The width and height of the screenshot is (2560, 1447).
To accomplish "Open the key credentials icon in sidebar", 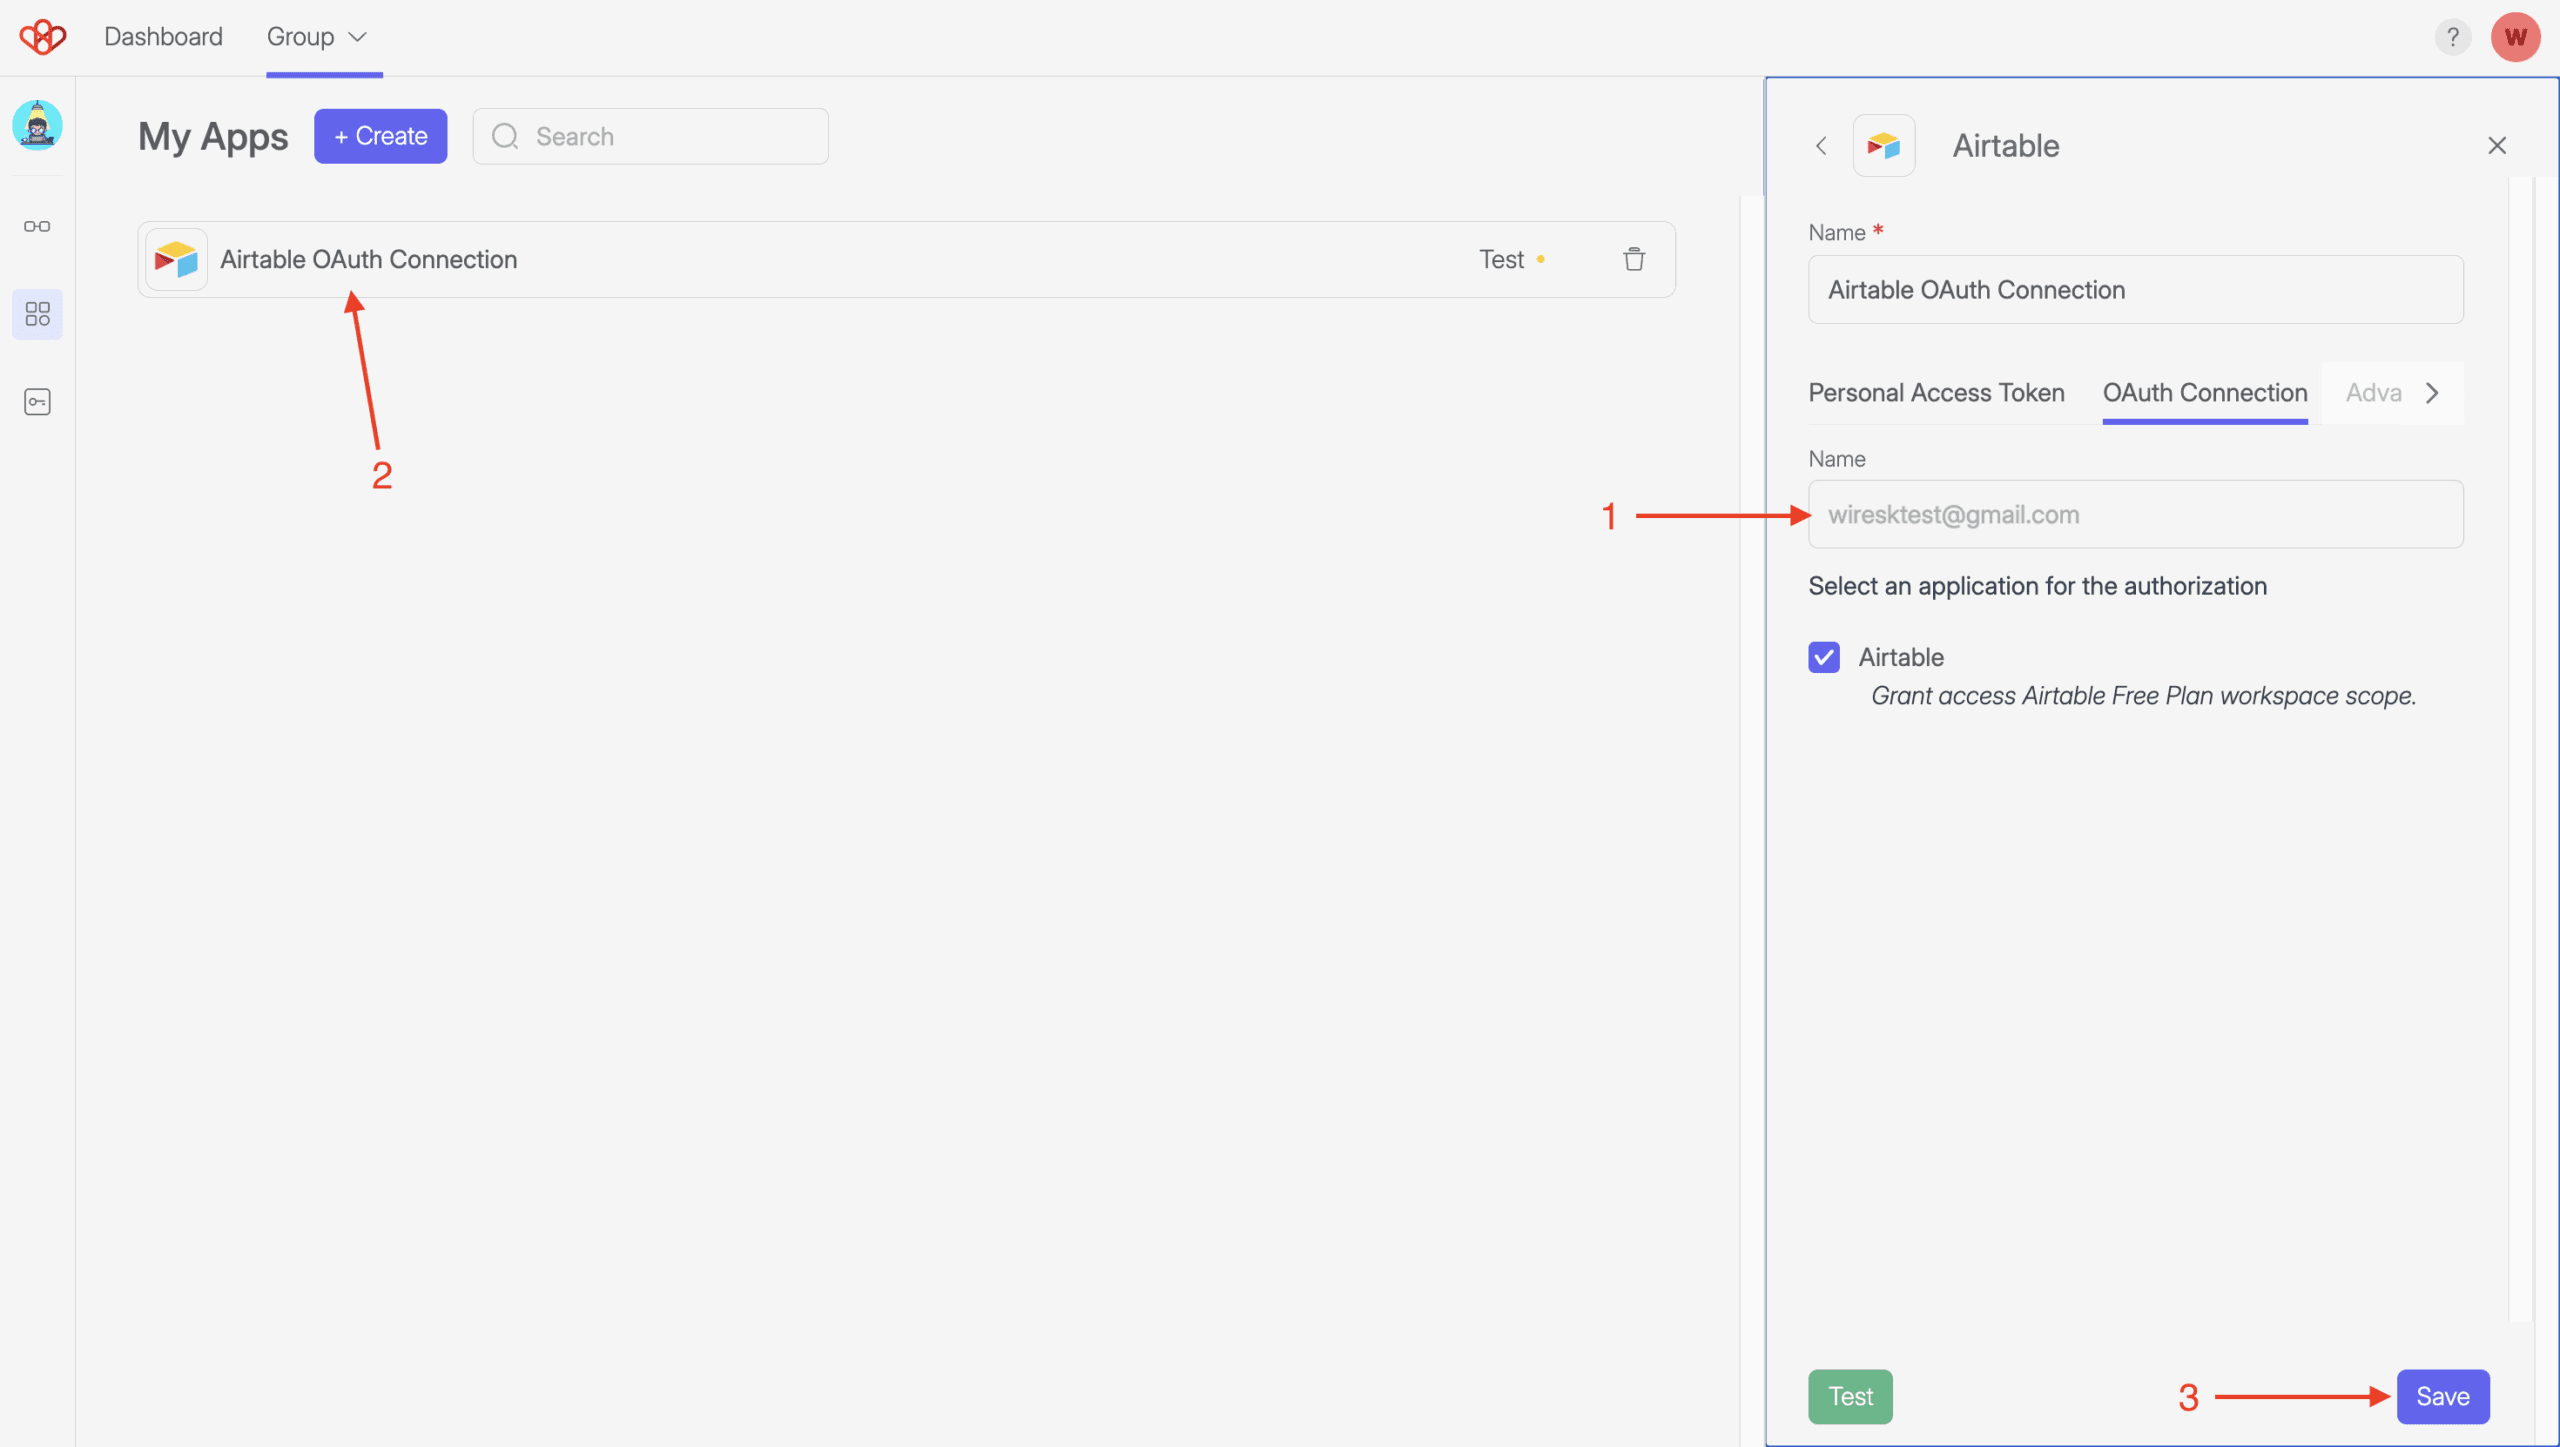I will [37, 402].
